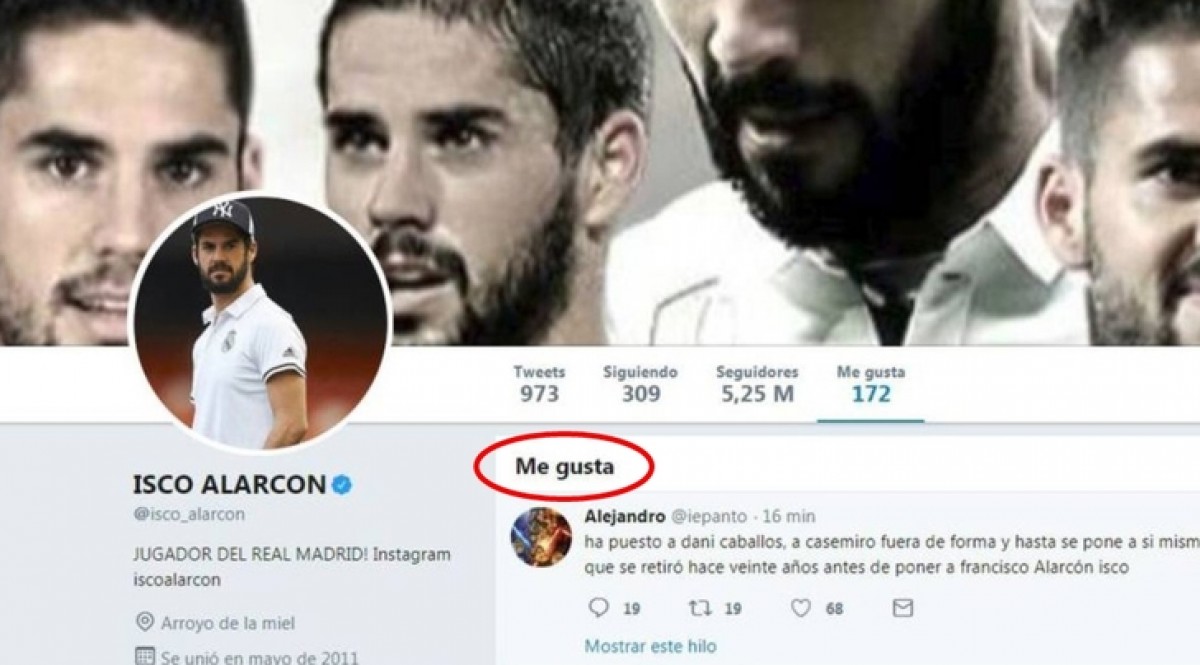Open Isco's round profile picture
The width and height of the screenshot is (1200, 665).
[259, 323]
